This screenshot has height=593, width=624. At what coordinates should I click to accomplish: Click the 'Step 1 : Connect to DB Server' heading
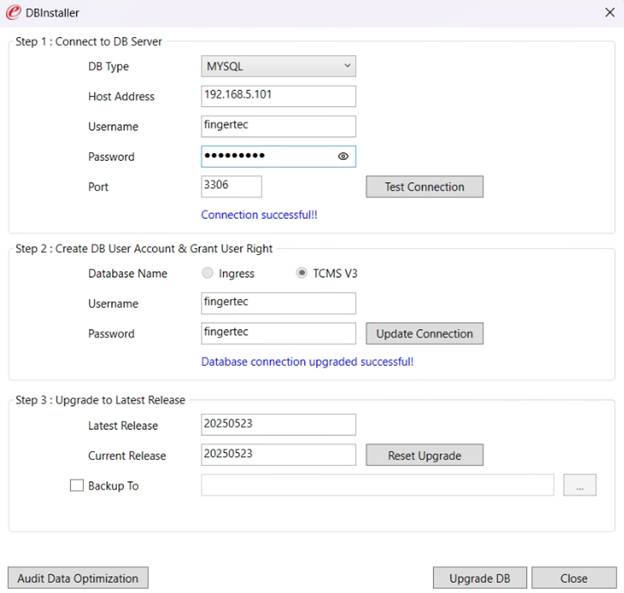(89, 41)
